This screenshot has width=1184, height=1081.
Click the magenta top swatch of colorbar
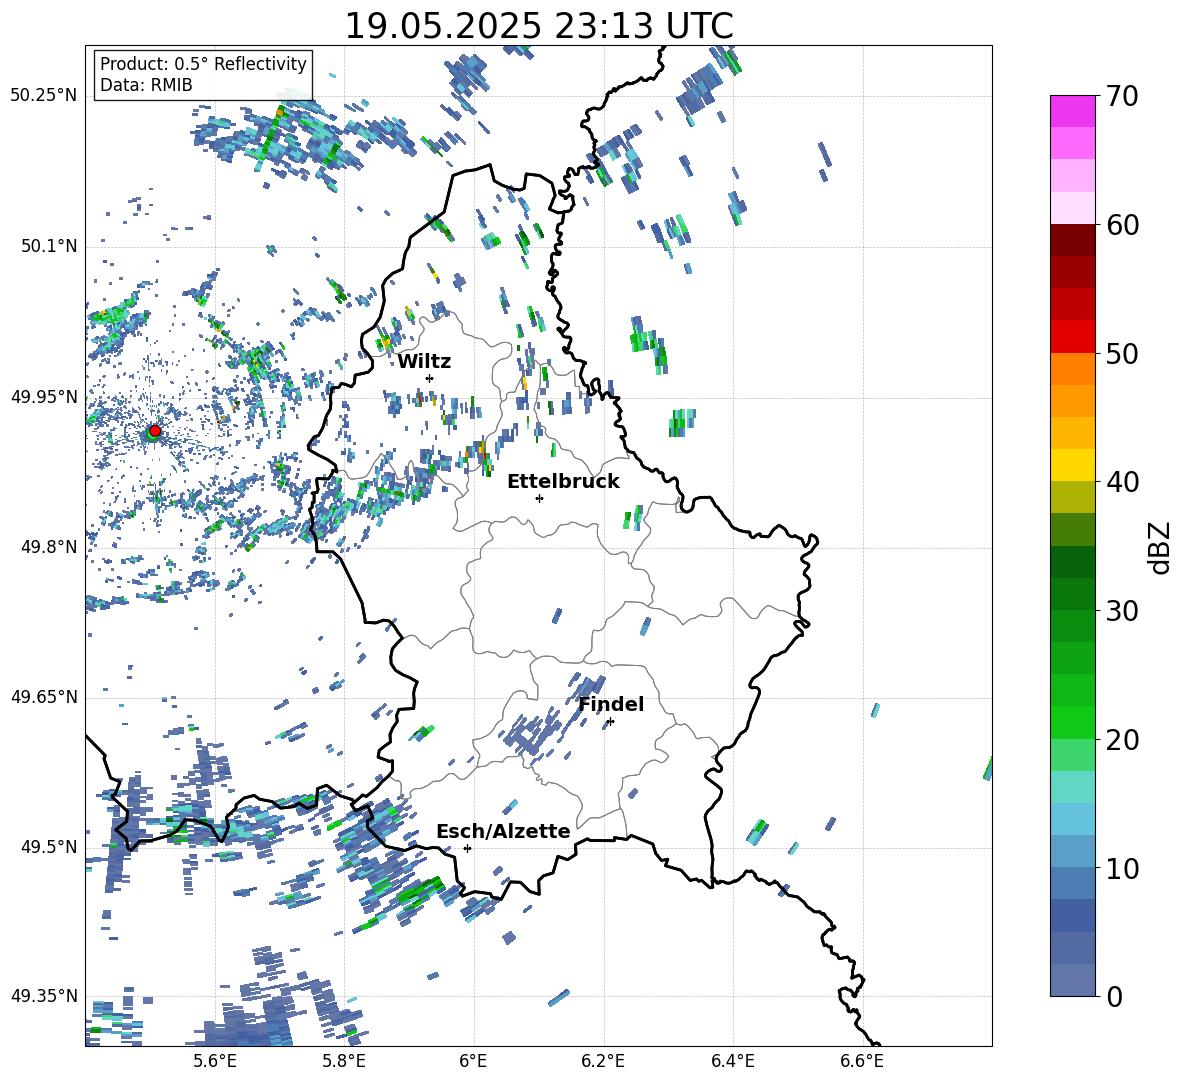pos(1072,111)
